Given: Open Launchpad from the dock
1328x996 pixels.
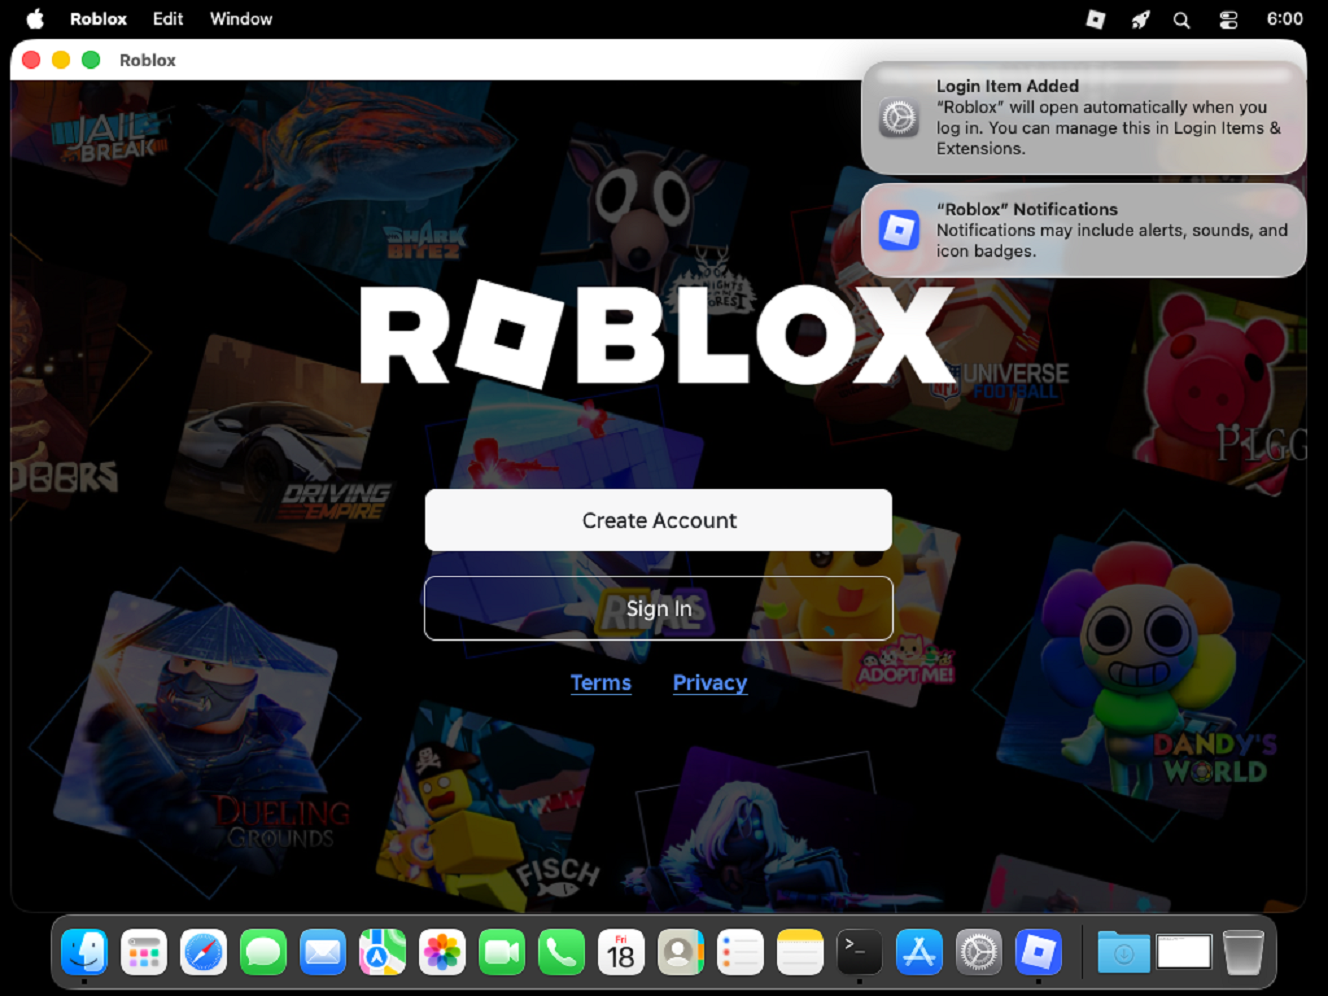Looking at the screenshot, I should [144, 952].
